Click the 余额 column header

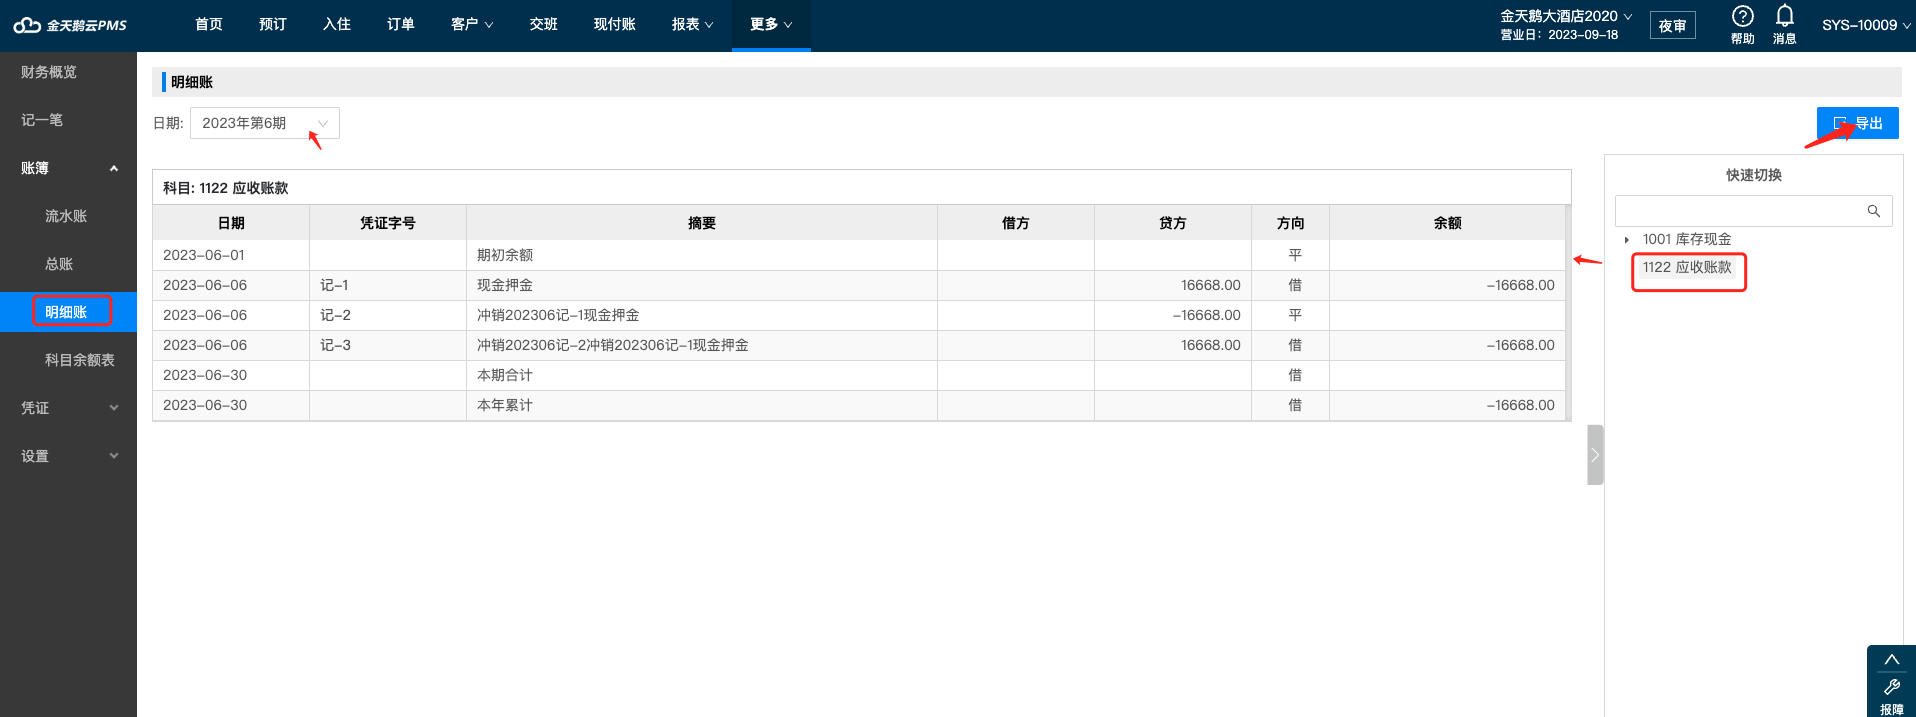1447,223
